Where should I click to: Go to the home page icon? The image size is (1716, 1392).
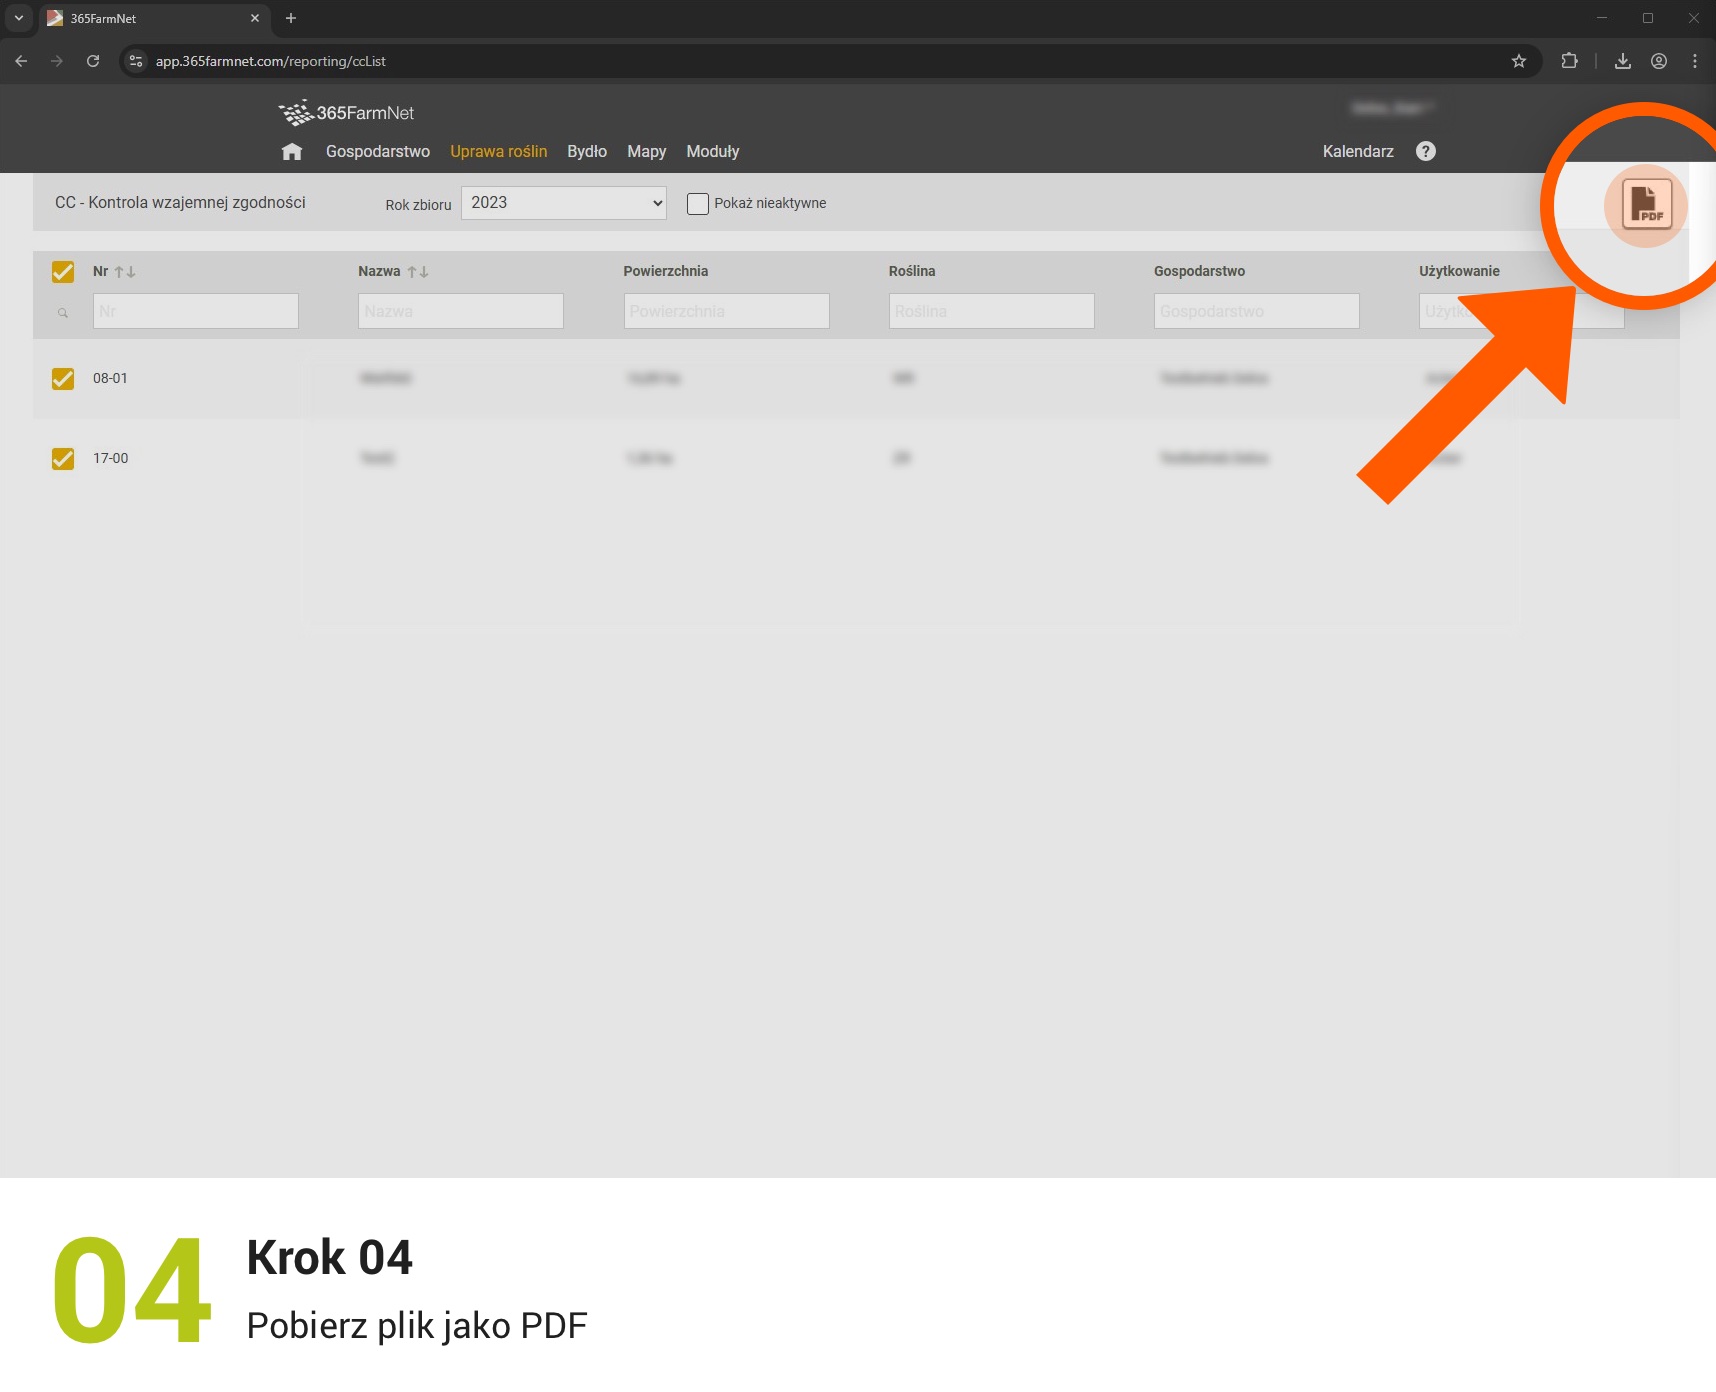(292, 152)
